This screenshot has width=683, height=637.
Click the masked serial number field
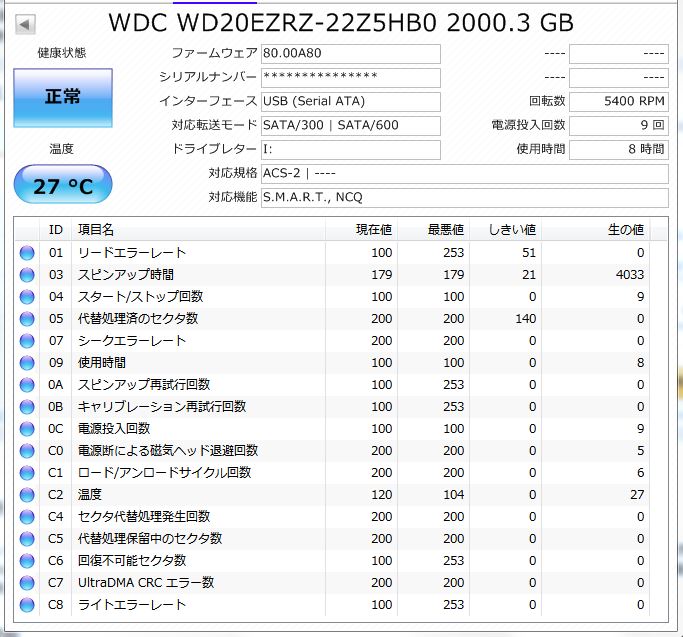pyautogui.click(x=351, y=78)
